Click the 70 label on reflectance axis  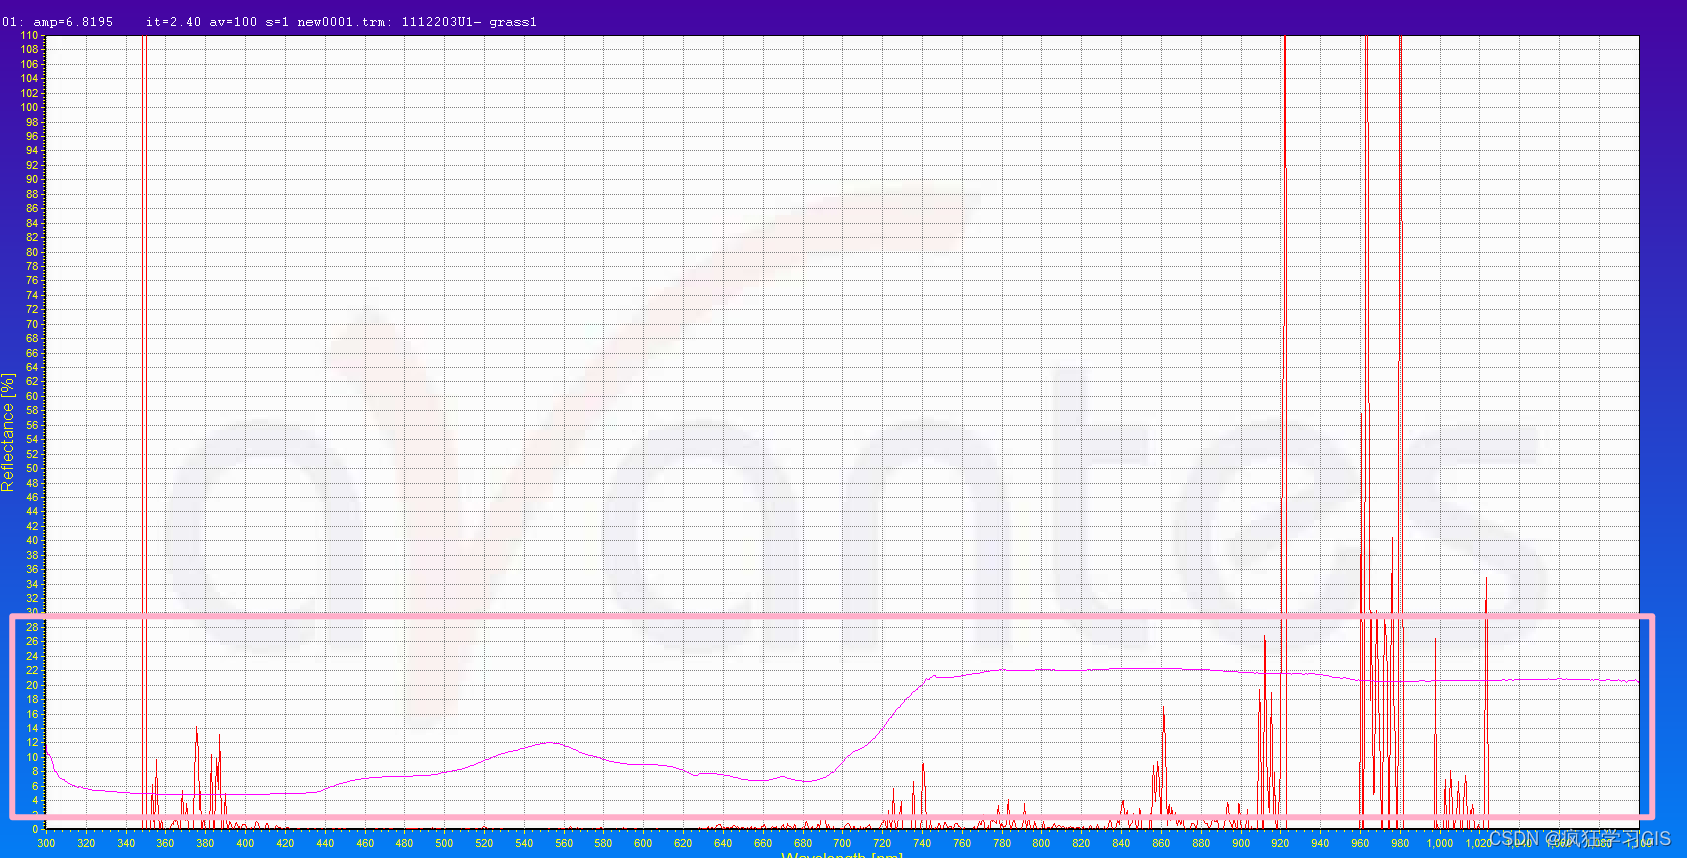click(32, 324)
